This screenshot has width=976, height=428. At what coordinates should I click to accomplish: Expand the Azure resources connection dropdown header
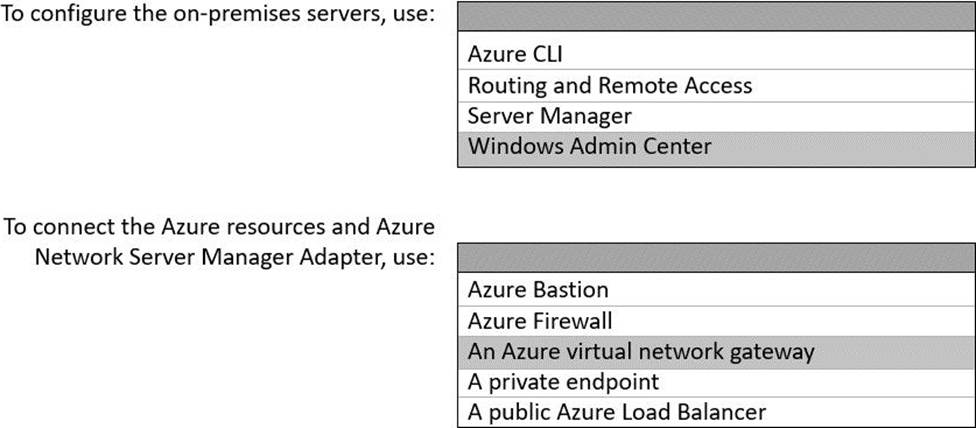click(716, 258)
